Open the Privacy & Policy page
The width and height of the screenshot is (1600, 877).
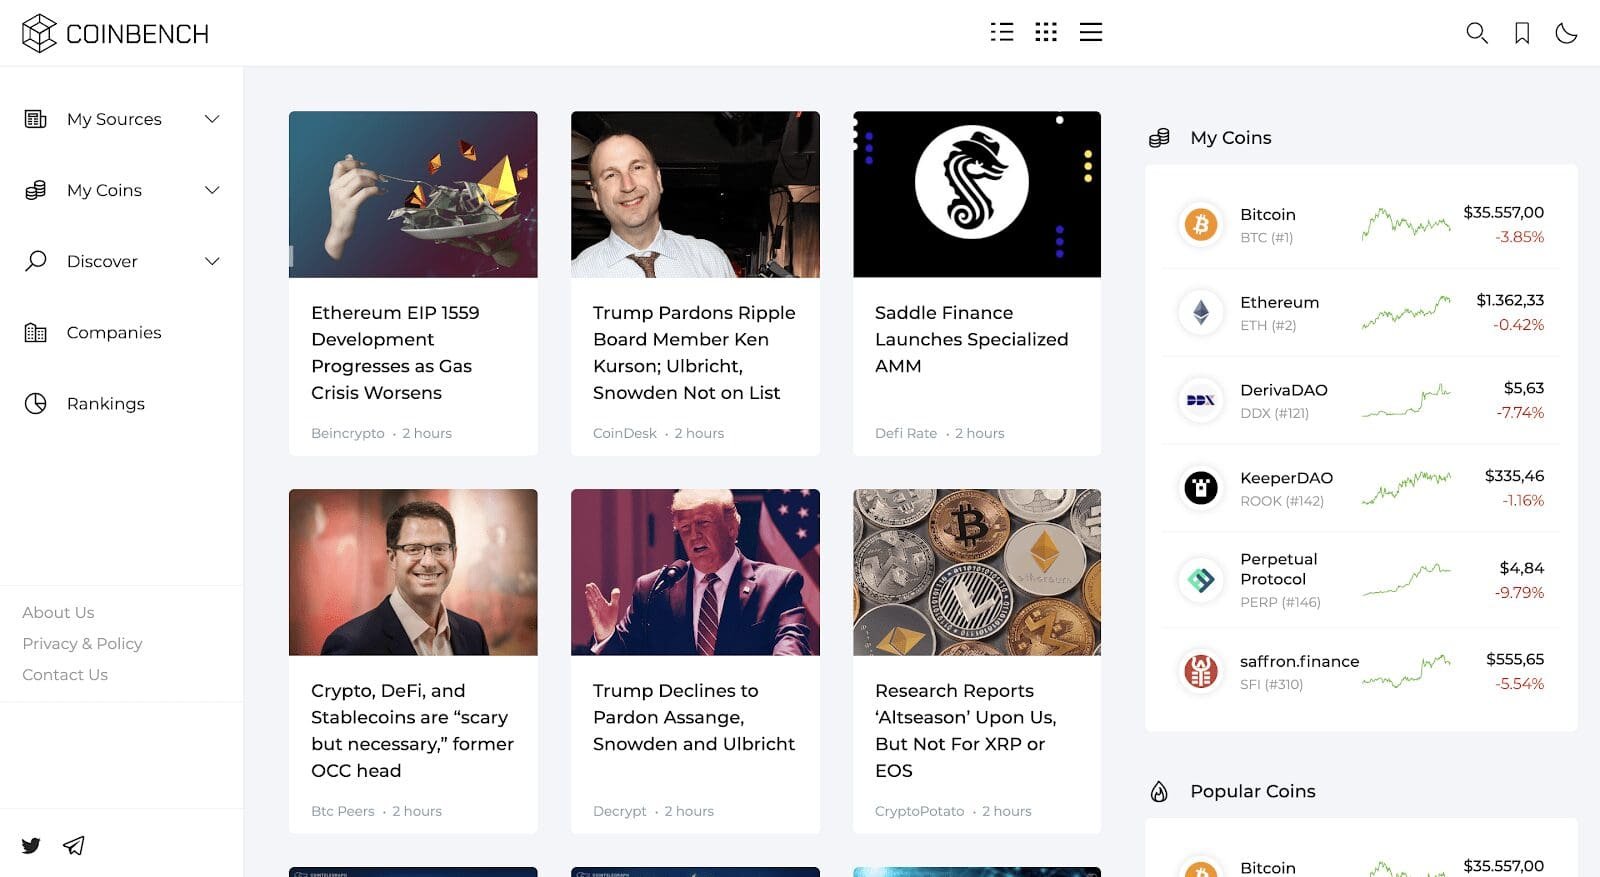pyautogui.click(x=82, y=643)
